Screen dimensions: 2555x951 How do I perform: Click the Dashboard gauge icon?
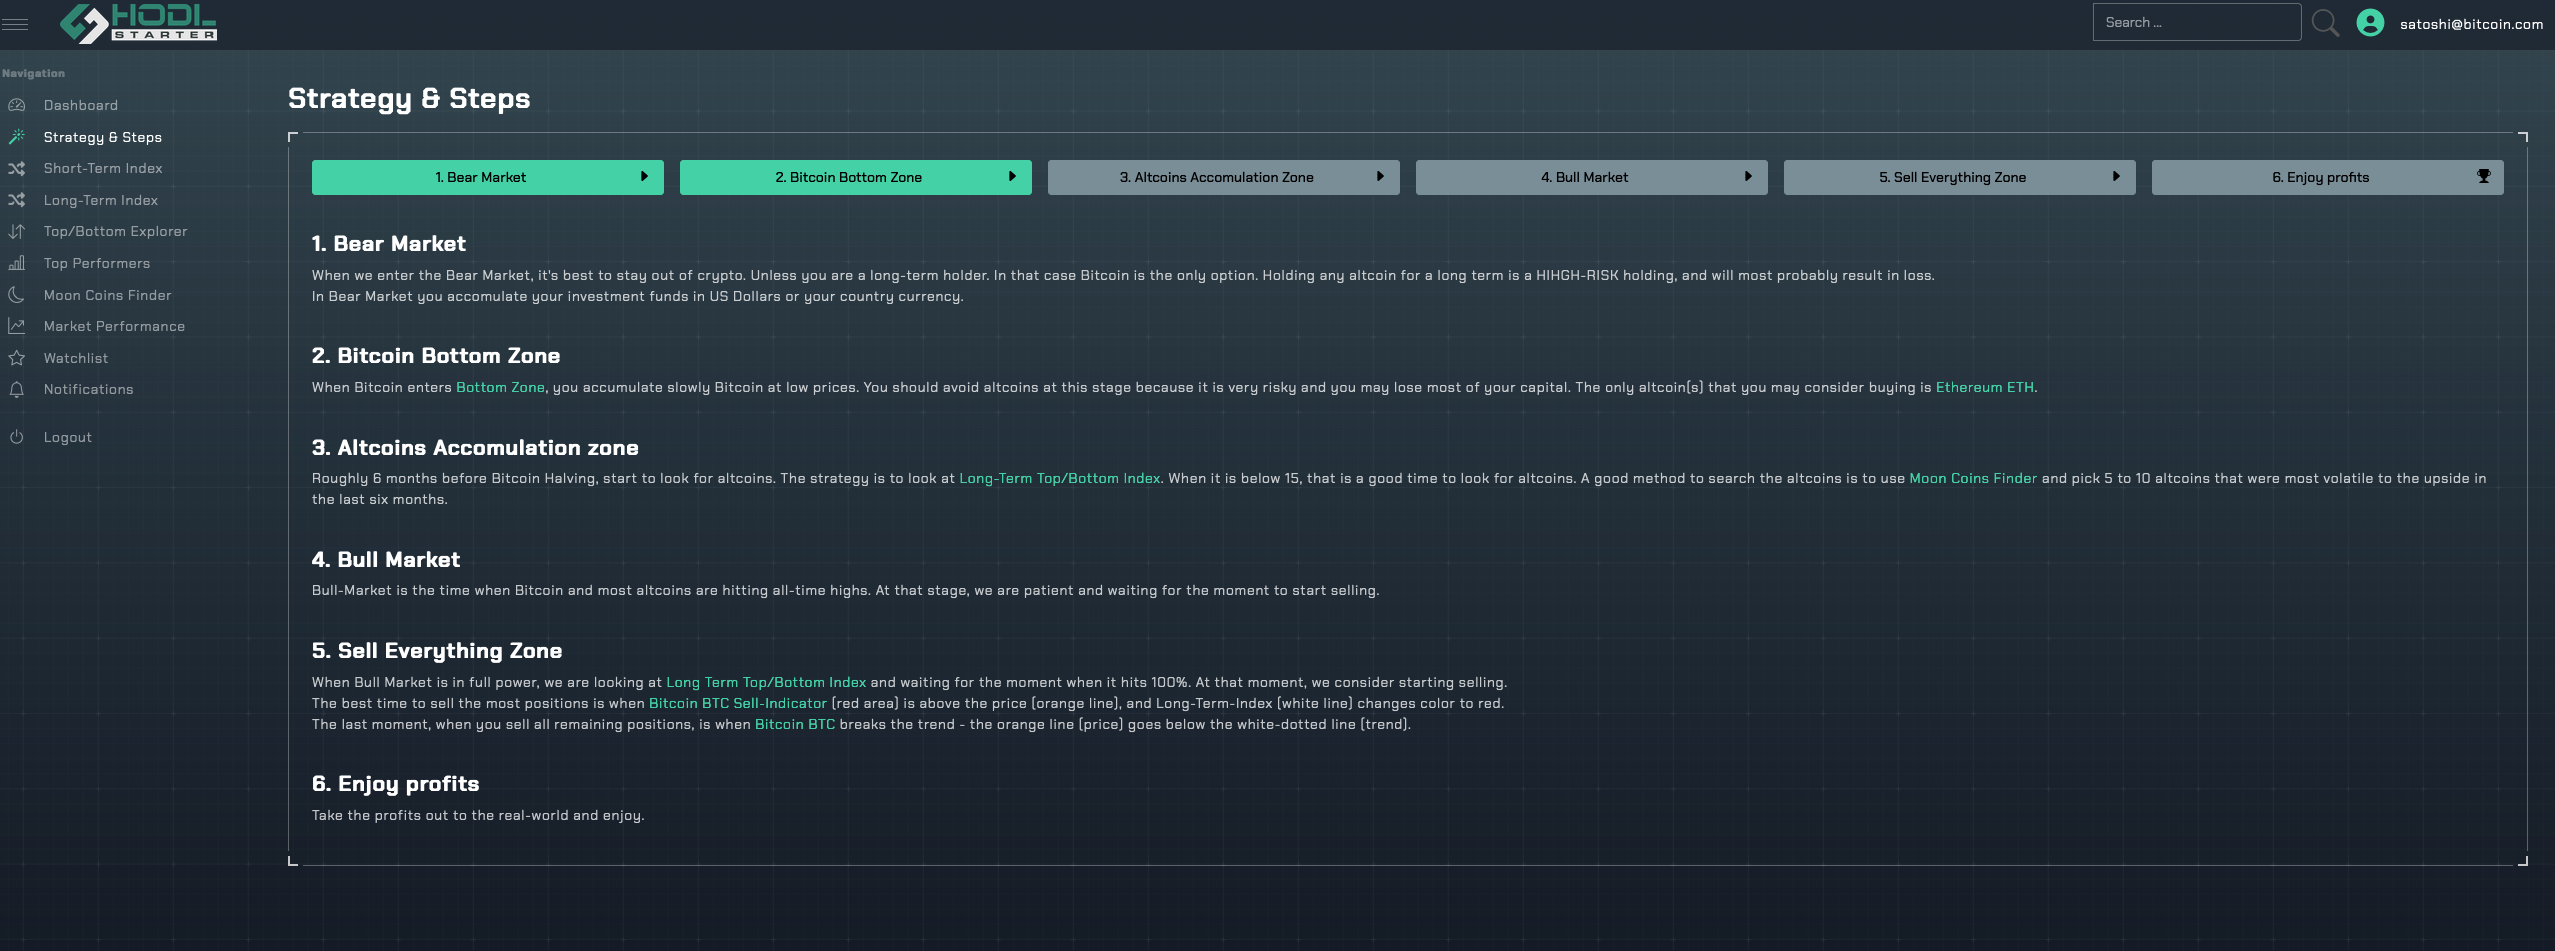[17, 105]
